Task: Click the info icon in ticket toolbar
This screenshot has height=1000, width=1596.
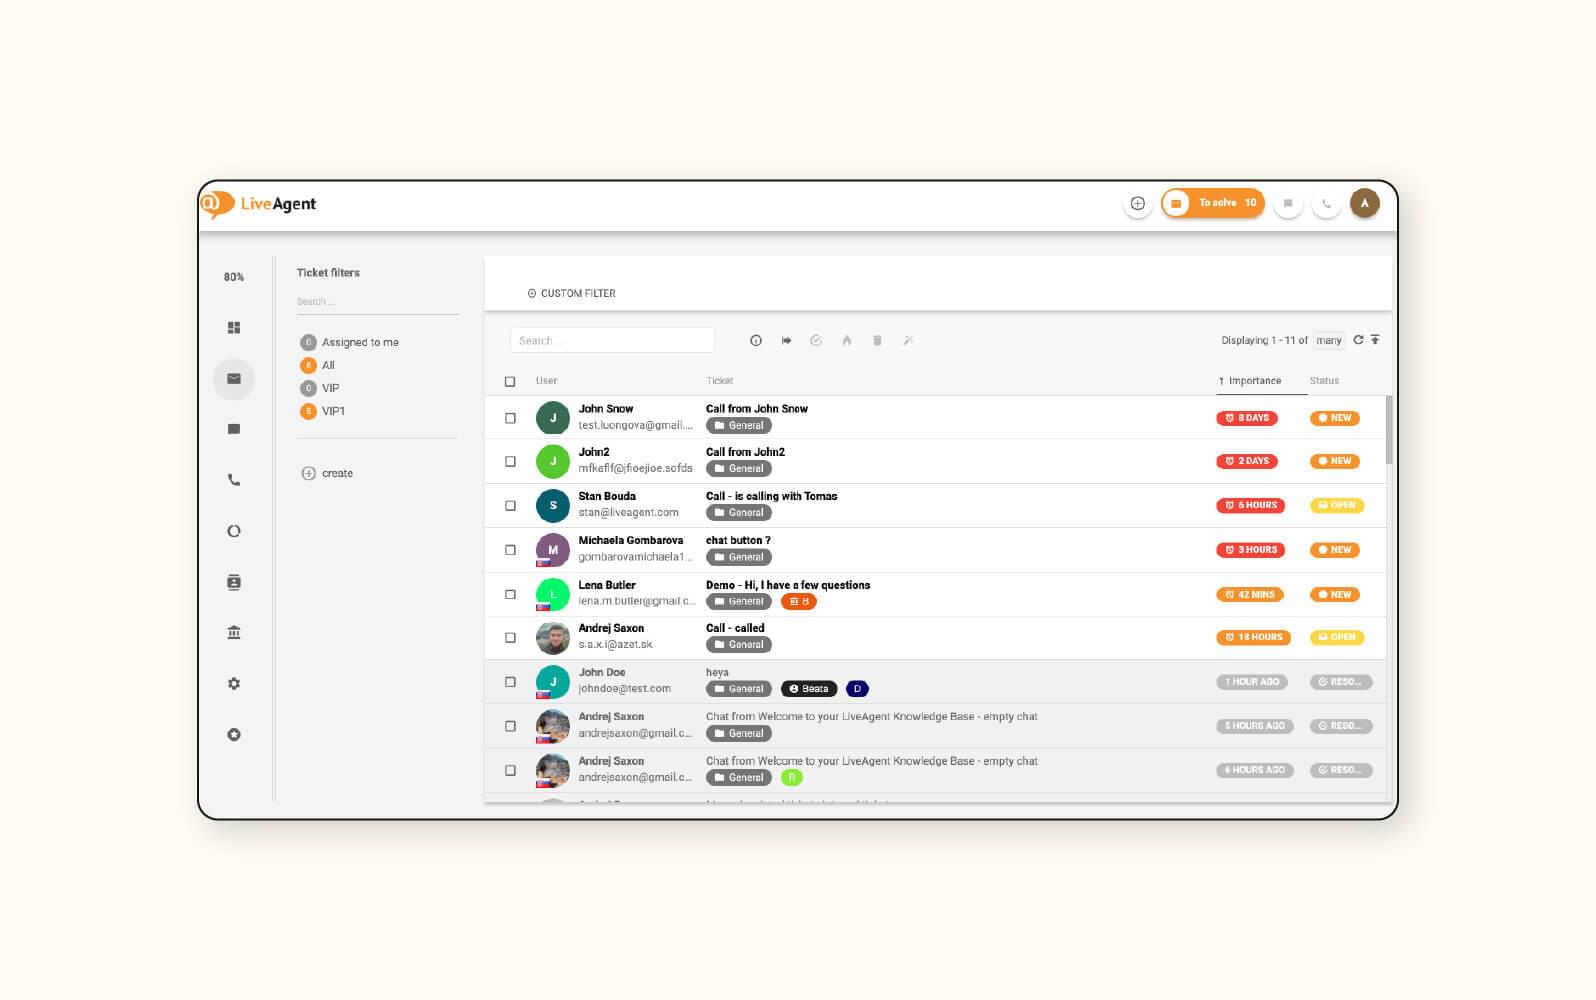Action: (x=756, y=341)
